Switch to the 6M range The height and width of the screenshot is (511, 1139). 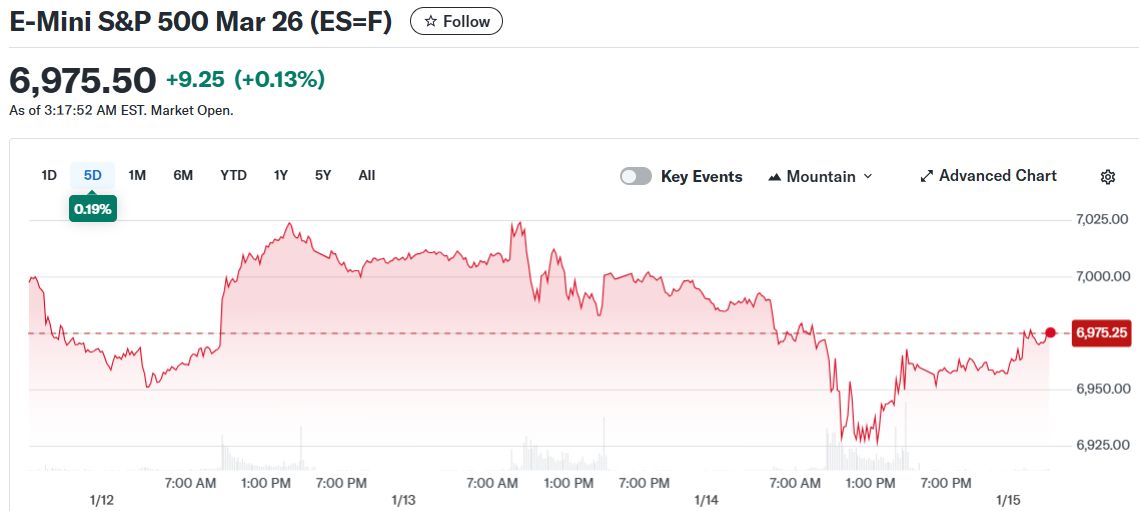click(183, 175)
